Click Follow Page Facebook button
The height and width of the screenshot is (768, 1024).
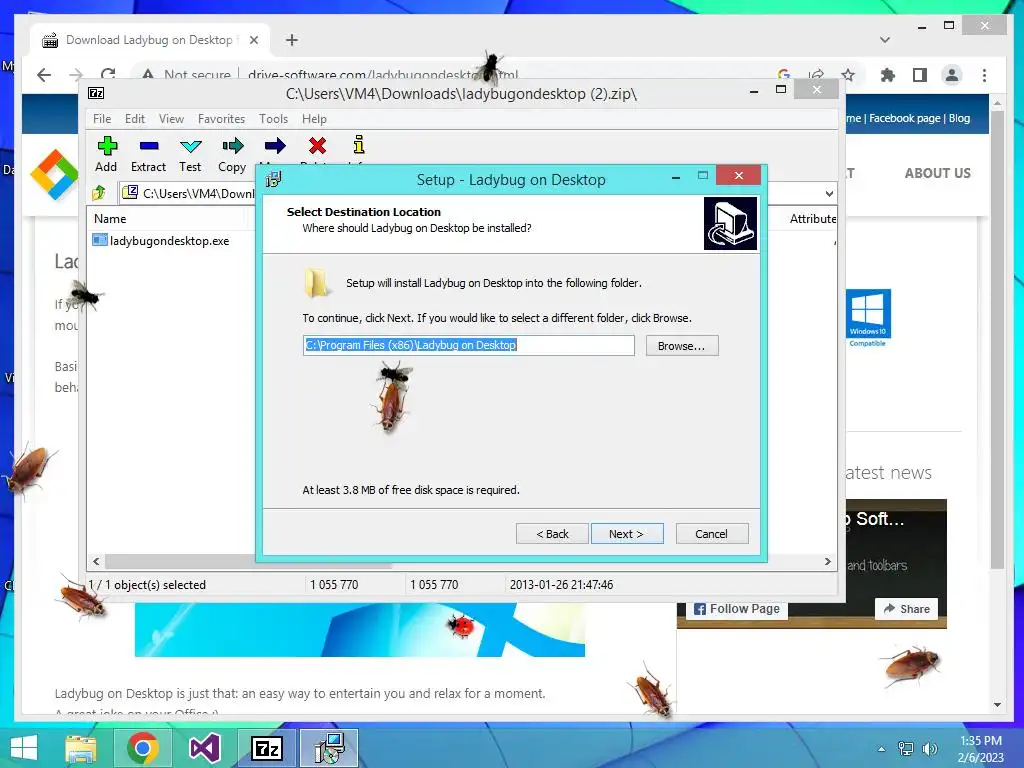click(737, 609)
